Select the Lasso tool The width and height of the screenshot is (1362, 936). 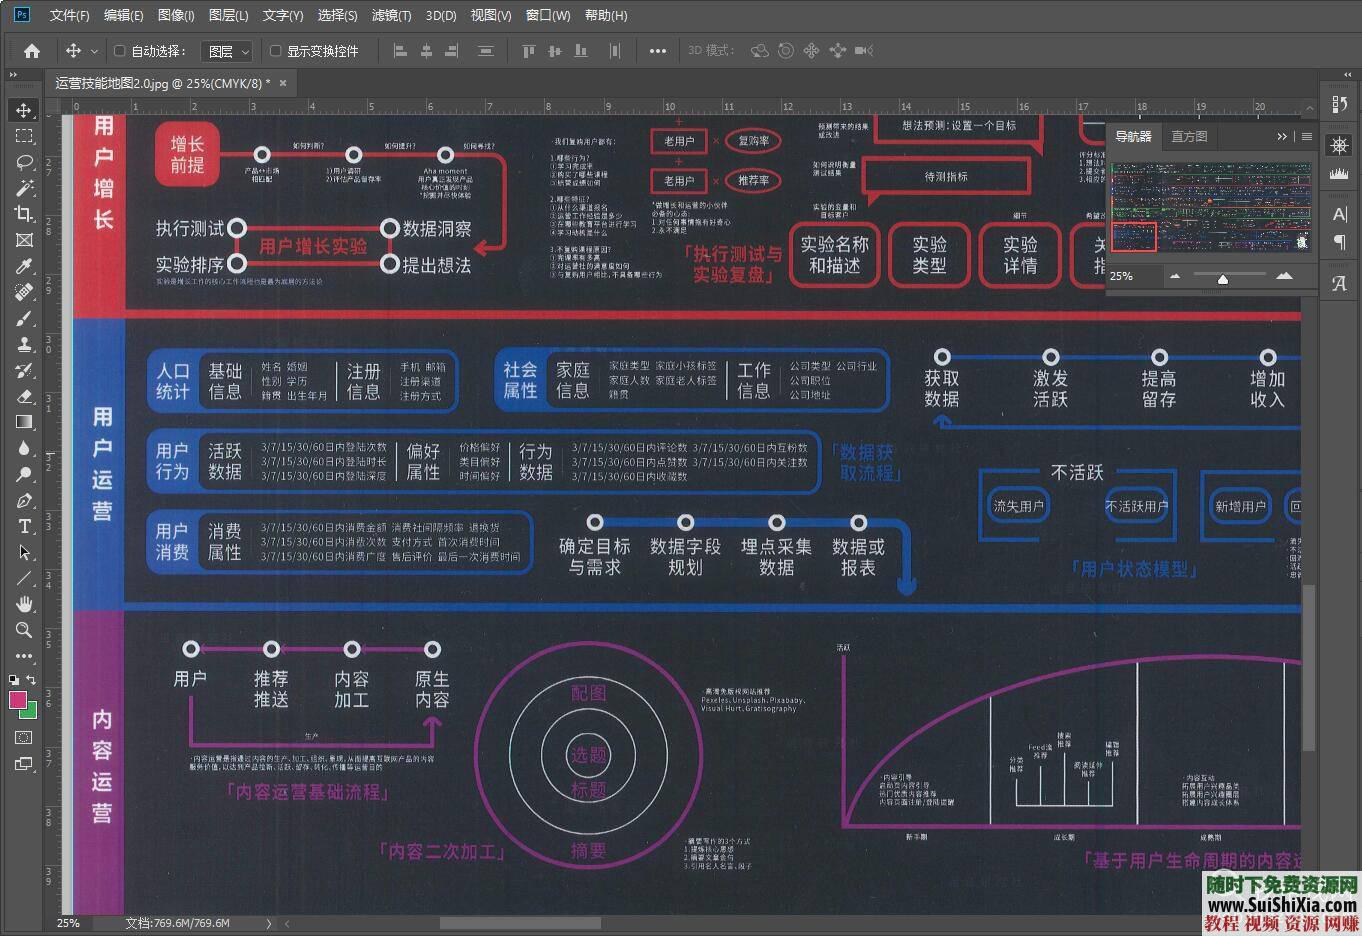coord(24,162)
